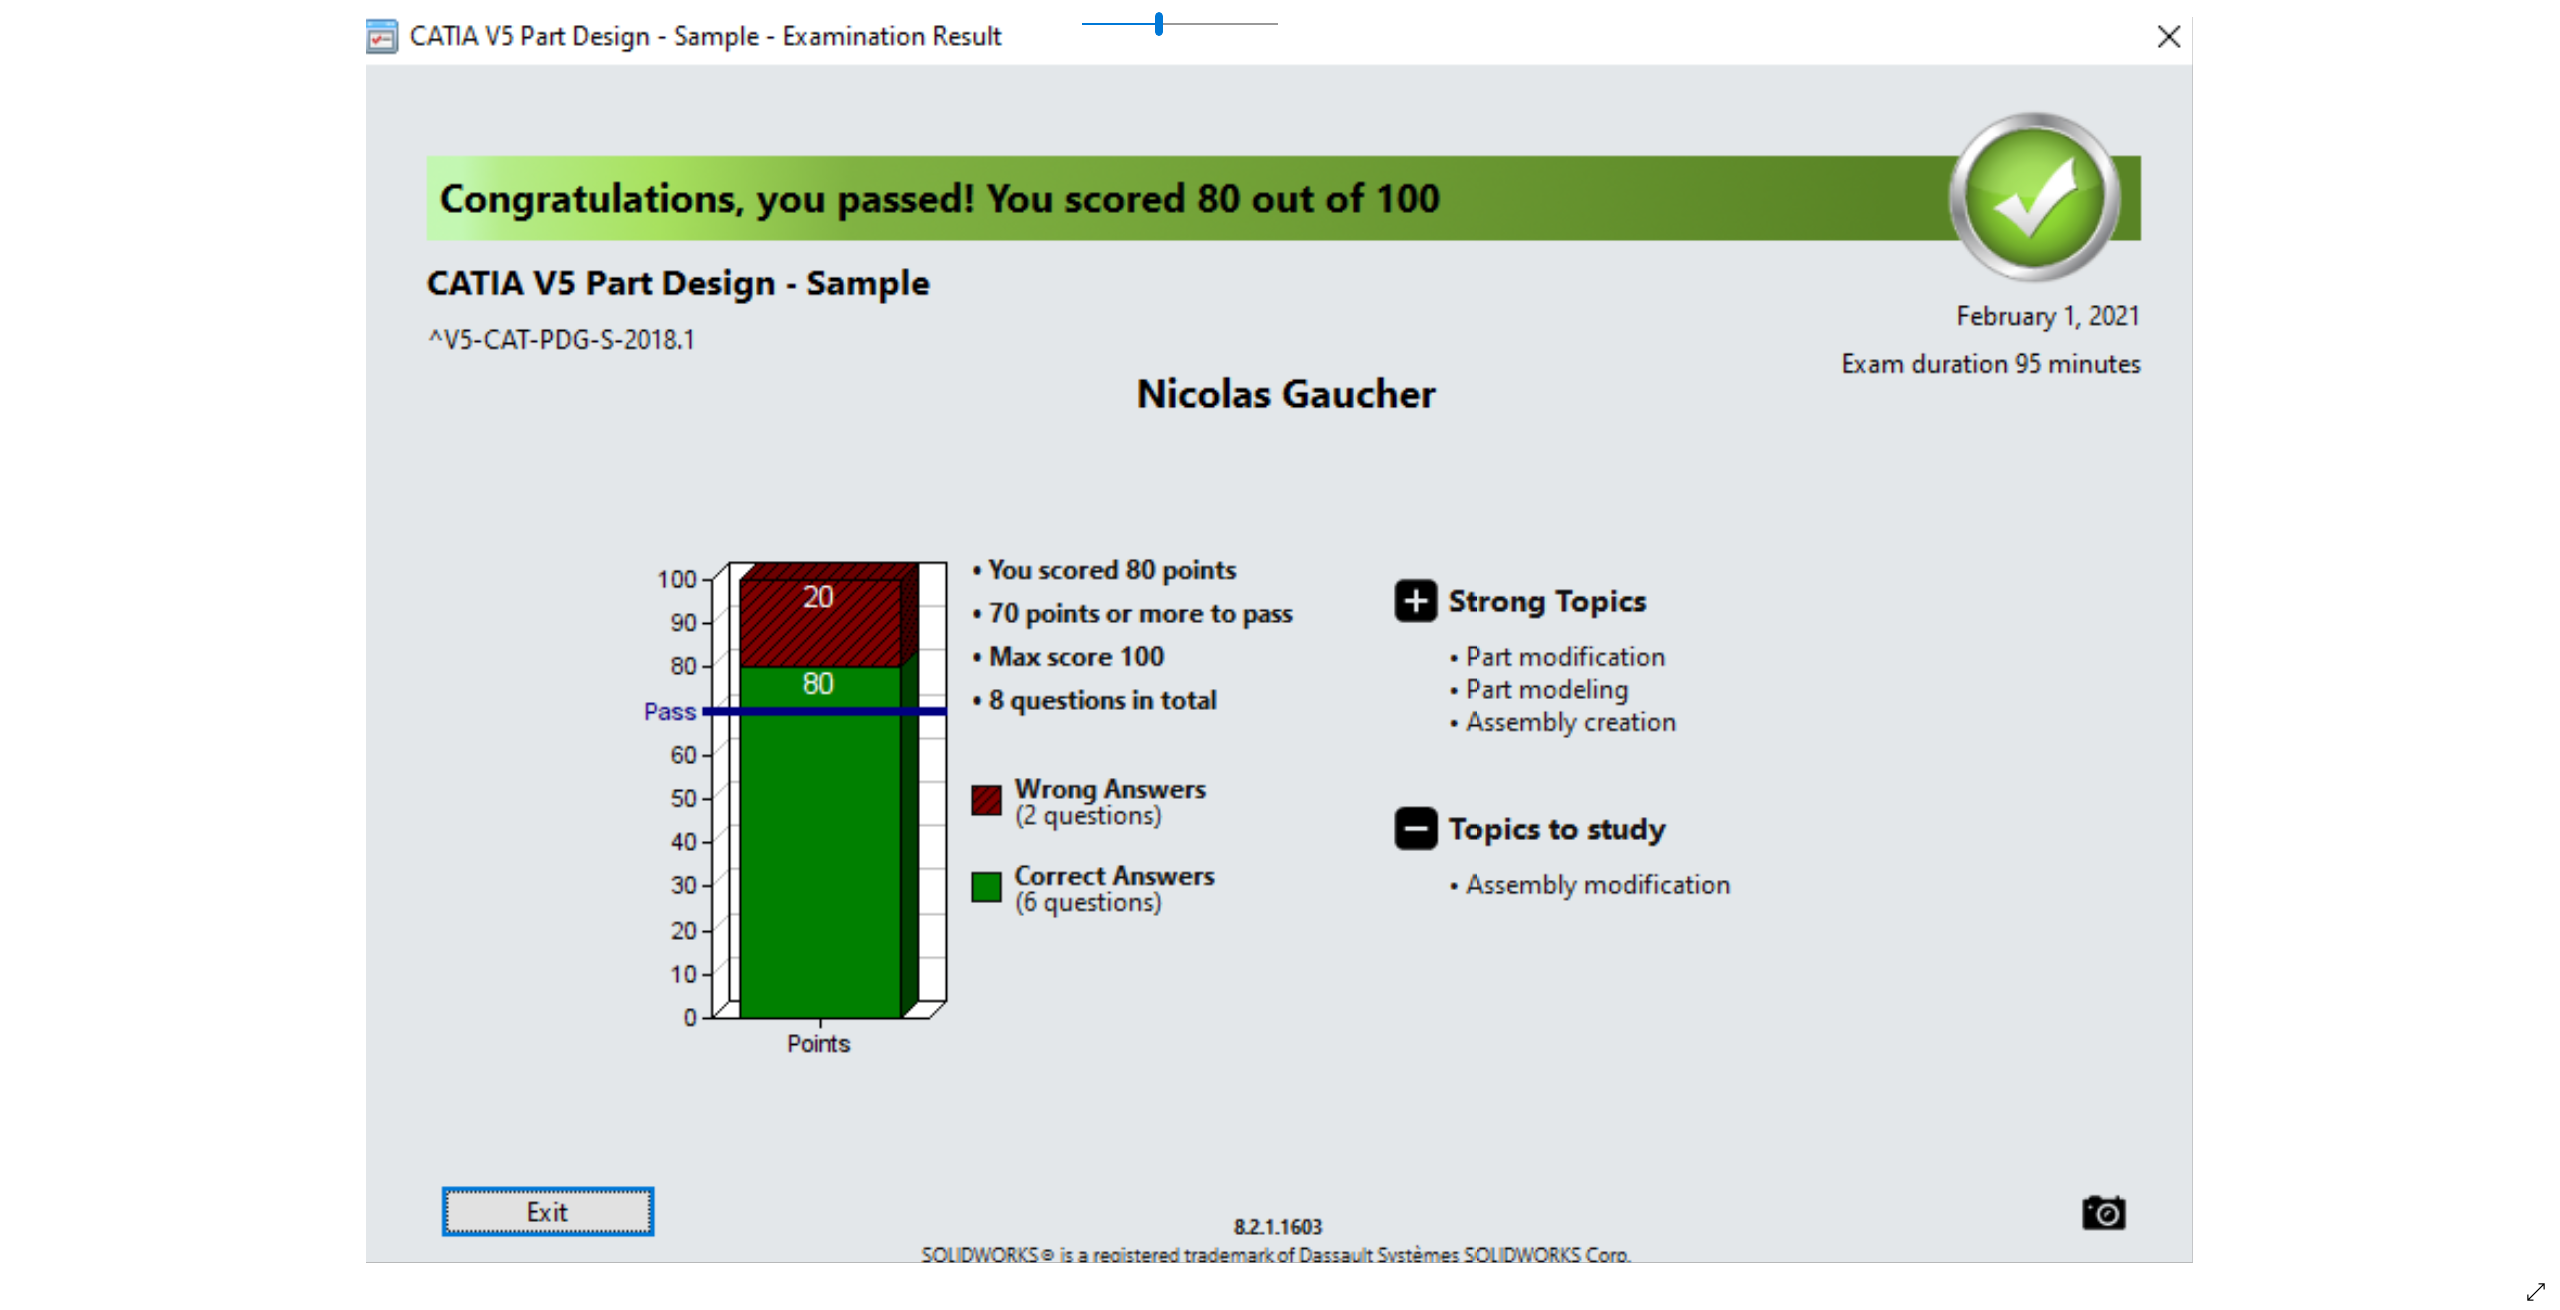Click the Exit button

(547, 1211)
